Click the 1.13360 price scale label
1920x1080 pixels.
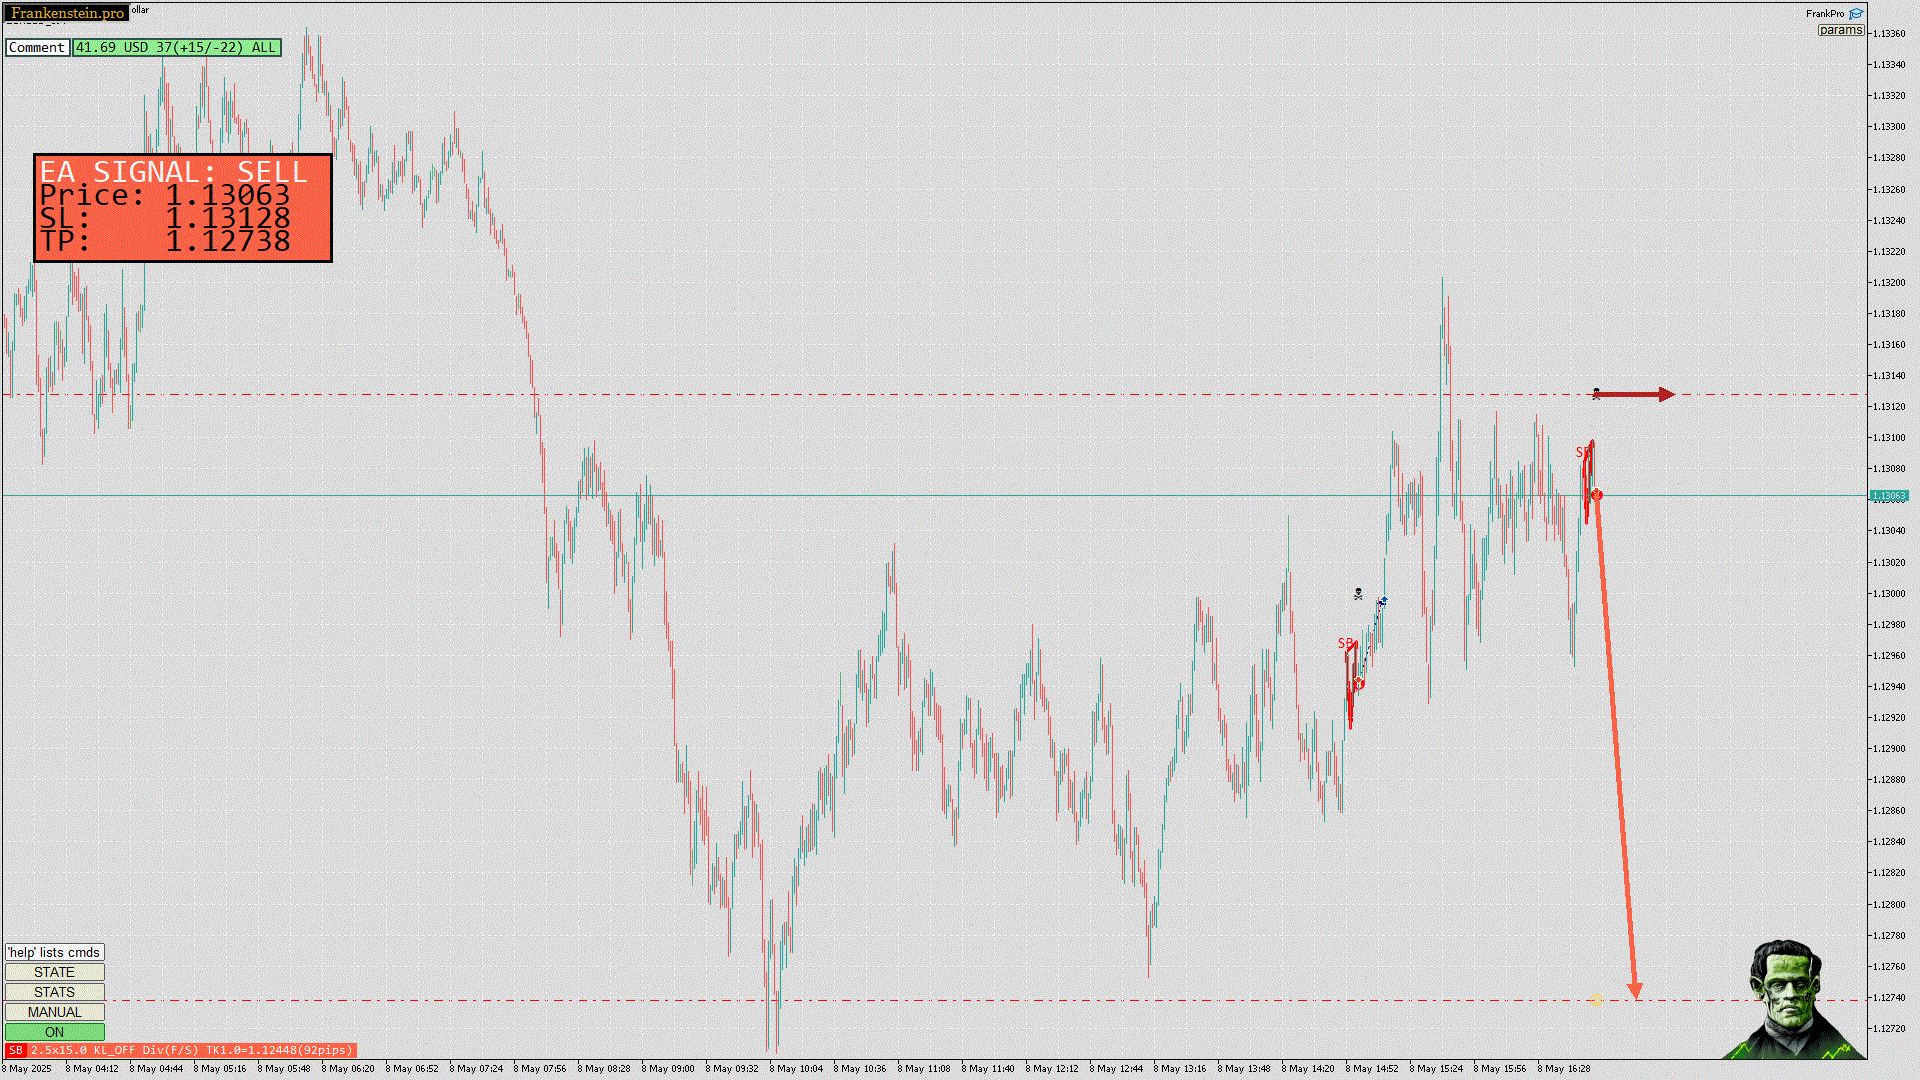1888,33
